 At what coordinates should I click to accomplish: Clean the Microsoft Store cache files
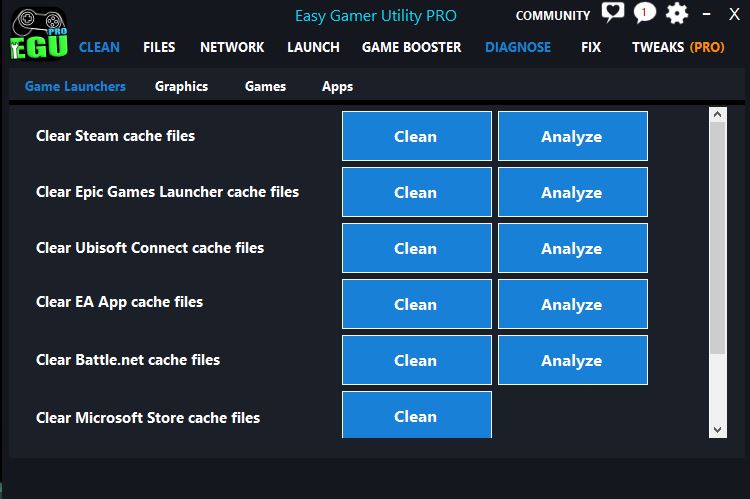pos(416,415)
